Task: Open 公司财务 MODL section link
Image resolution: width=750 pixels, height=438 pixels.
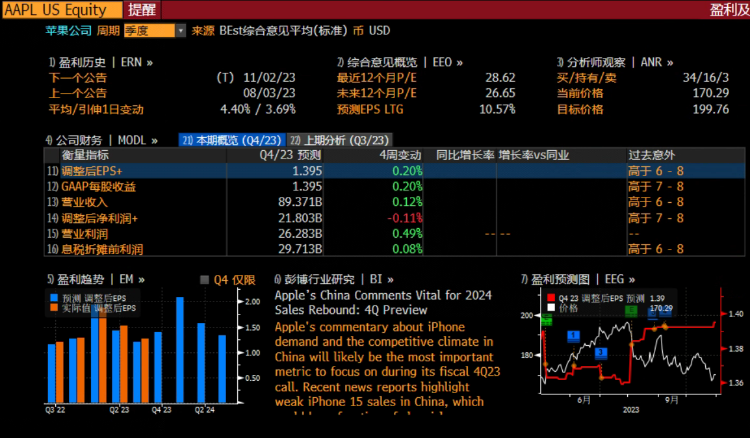Action: 101,140
